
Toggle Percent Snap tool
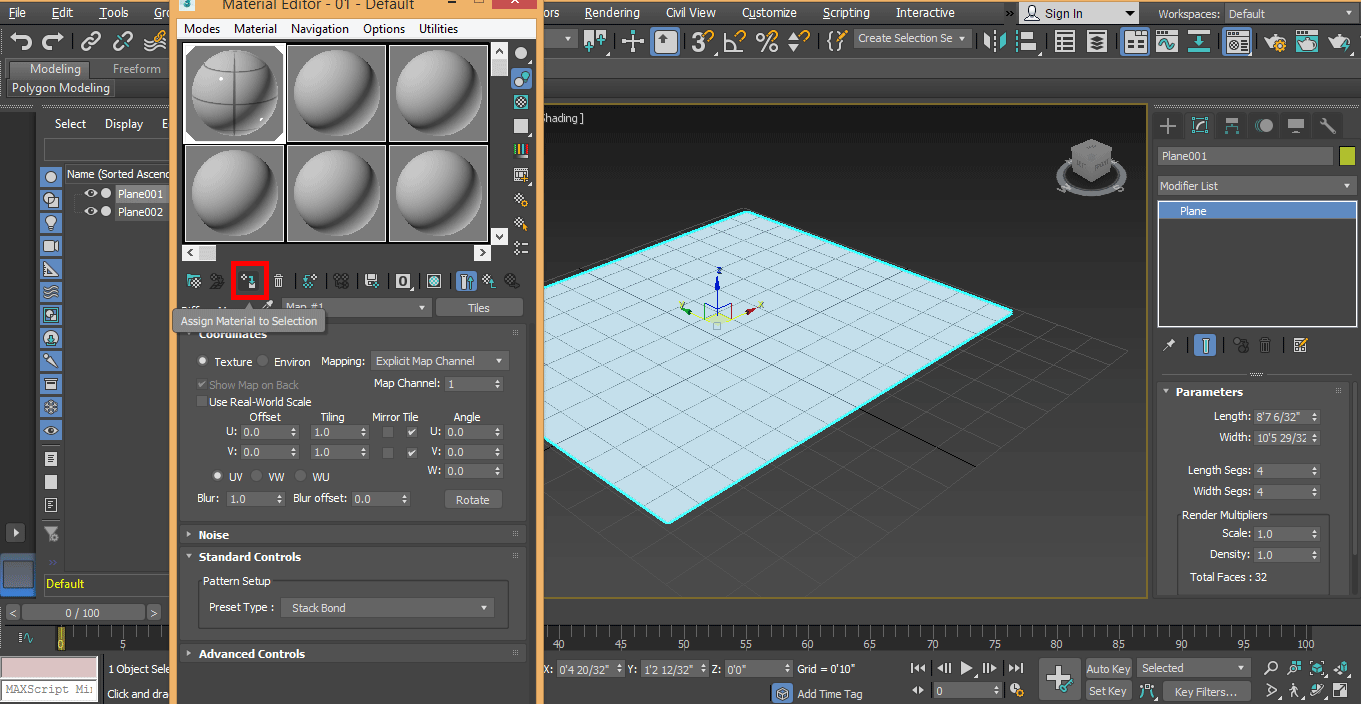click(x=767, y=41)
